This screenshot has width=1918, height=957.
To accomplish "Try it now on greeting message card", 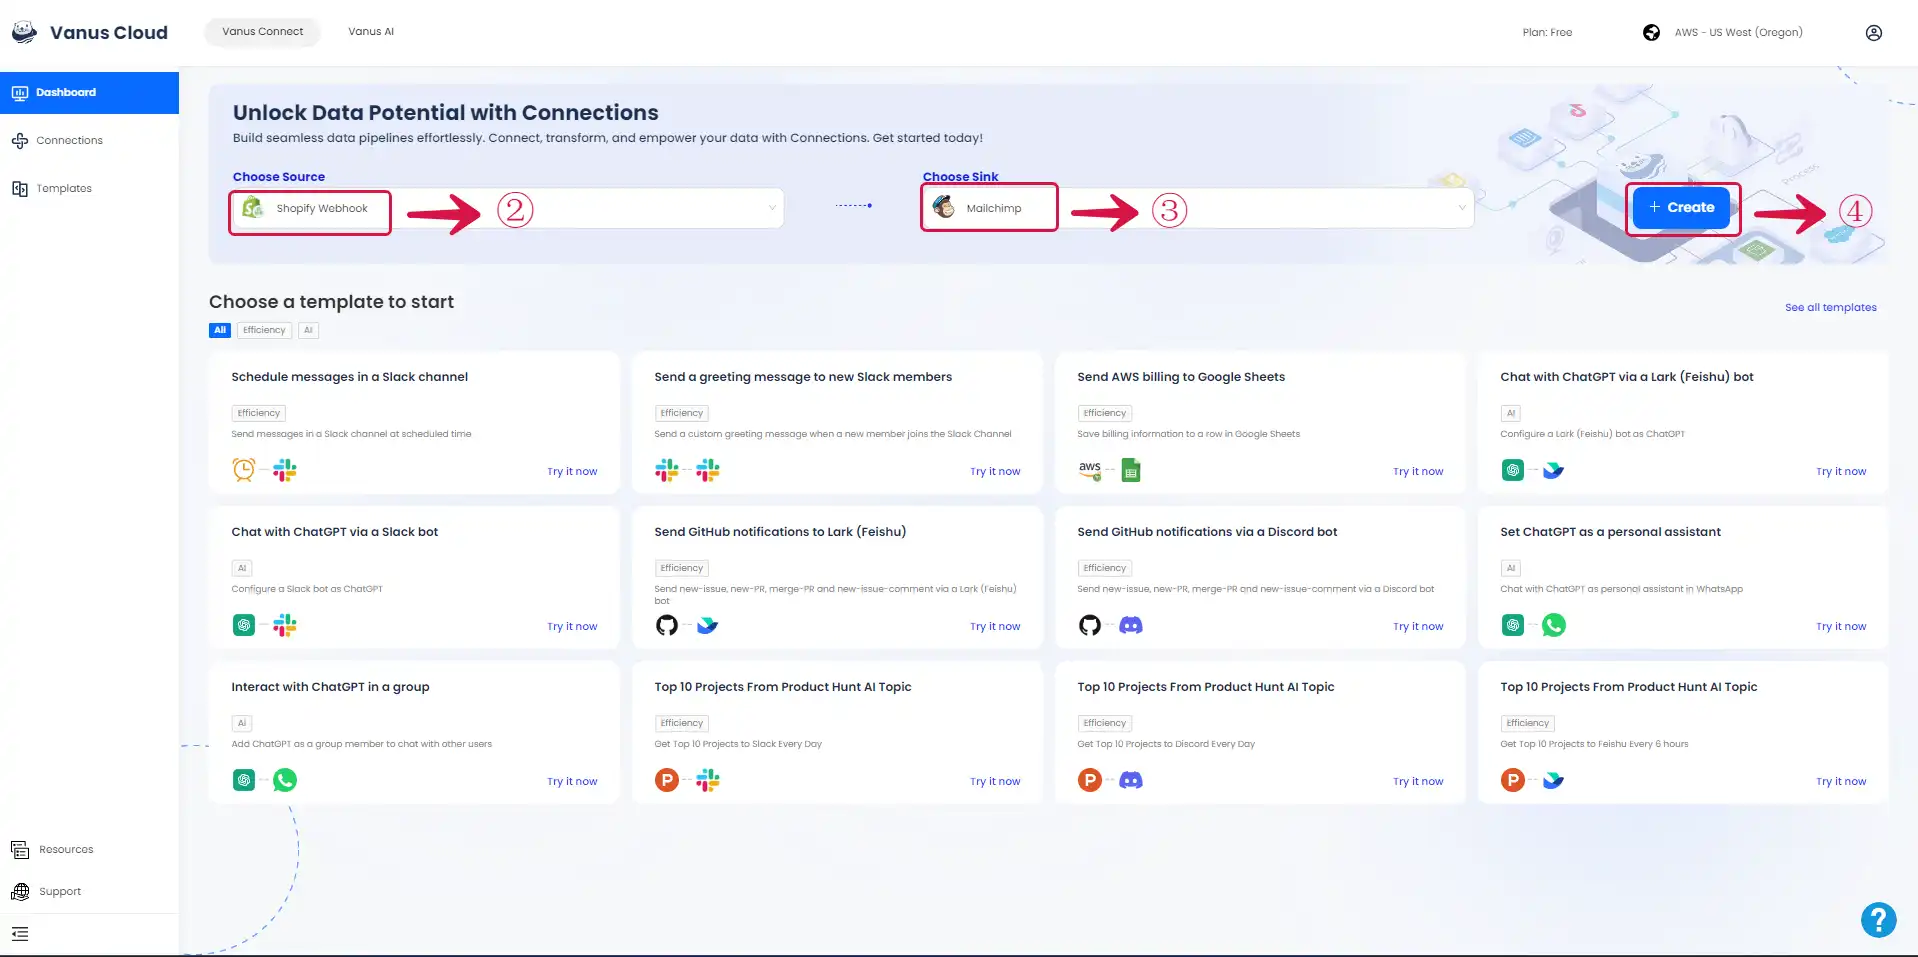I will click(x=995, y=471).
